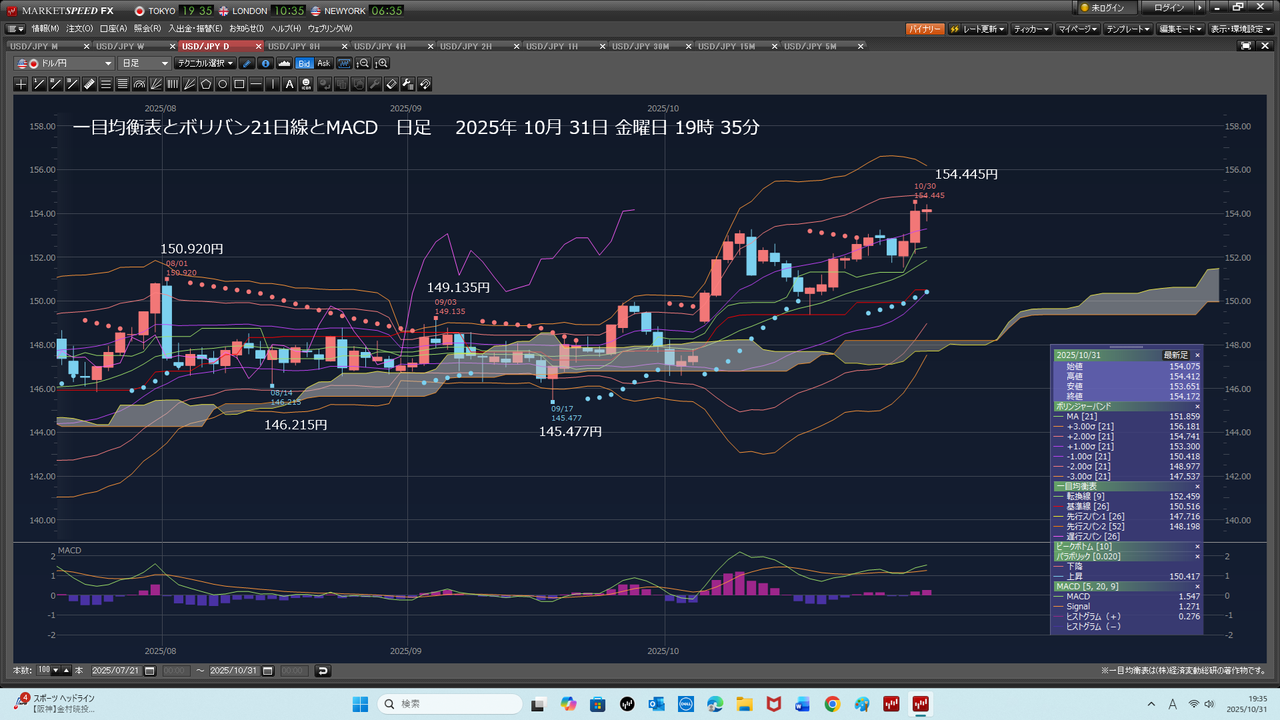Viewport: 1280px width, 720px height.
Task: Expand the テクニカル選択 dropdown
Action: coord(205,63)
